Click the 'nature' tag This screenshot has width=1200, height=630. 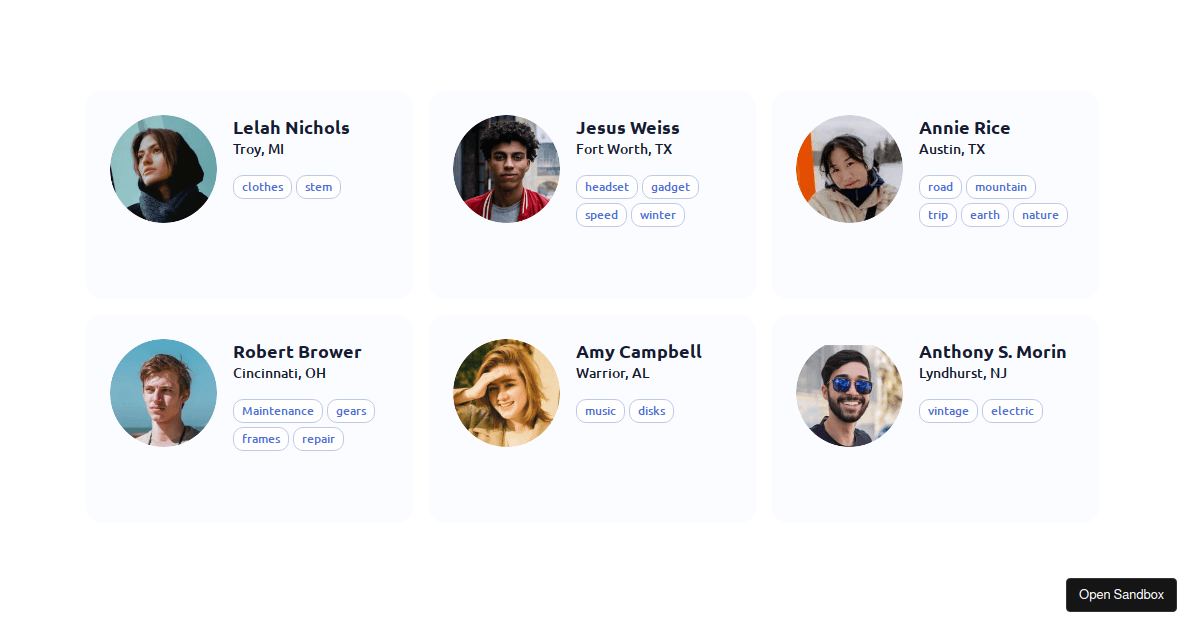(x=1040, y=215)
